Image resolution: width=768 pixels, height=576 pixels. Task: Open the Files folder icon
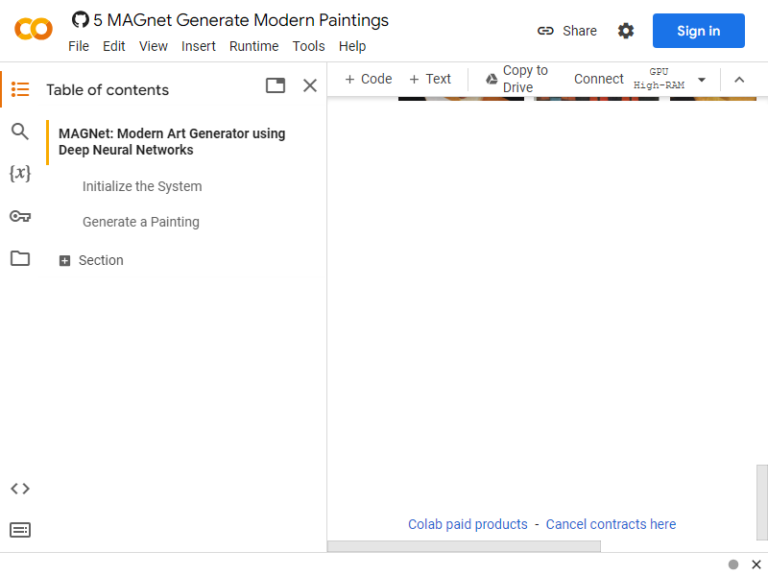click(x=20, y=258)
